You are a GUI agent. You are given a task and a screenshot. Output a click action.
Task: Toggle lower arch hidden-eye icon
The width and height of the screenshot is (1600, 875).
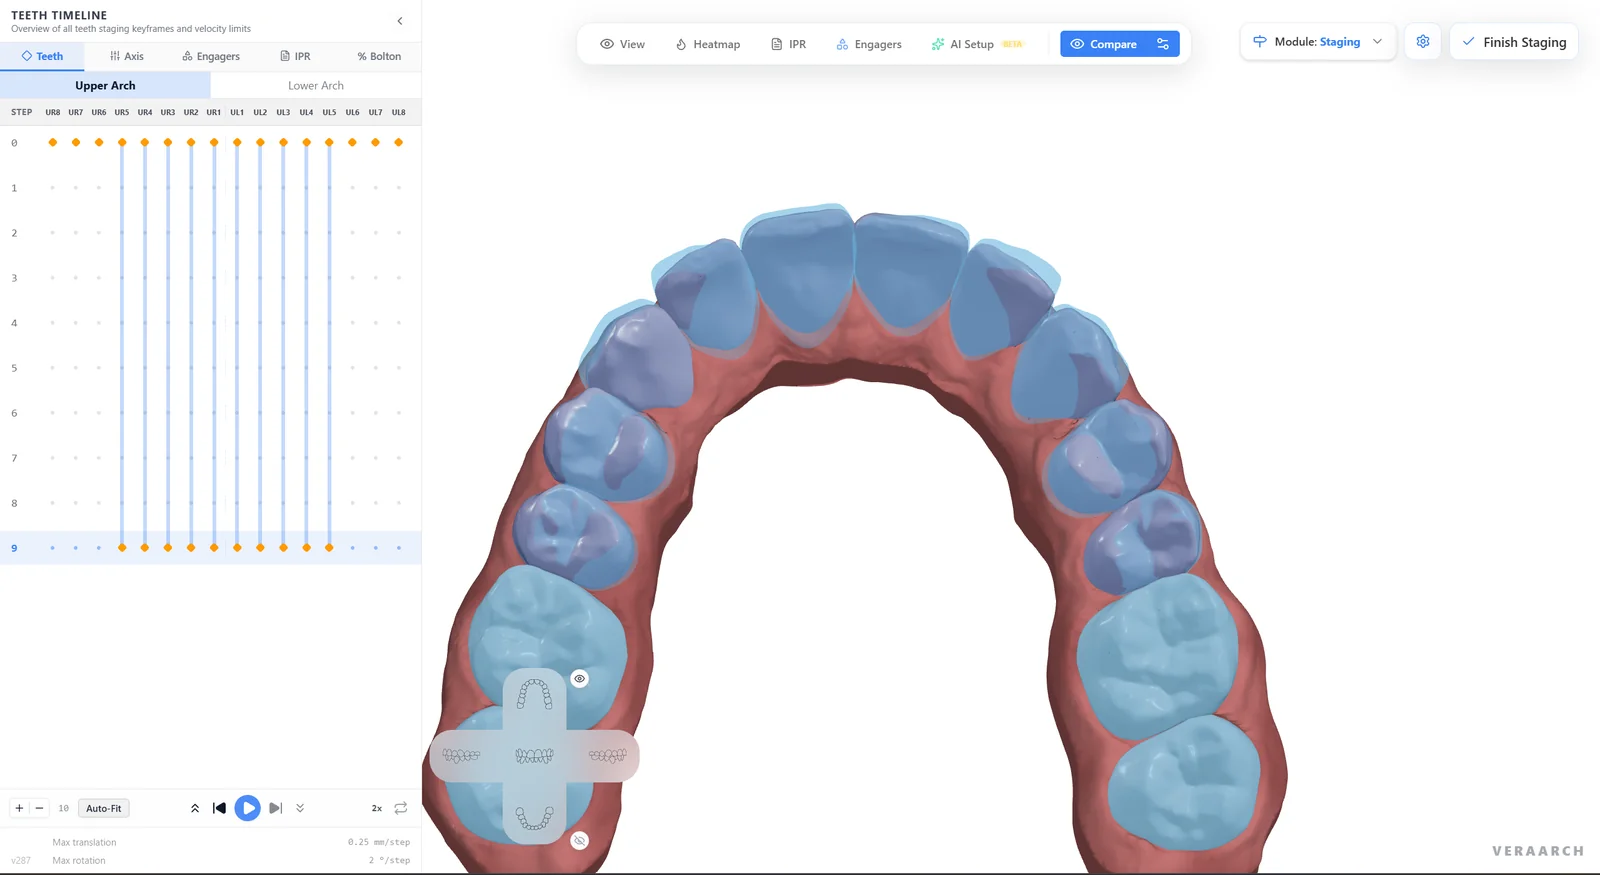point(579,841)
